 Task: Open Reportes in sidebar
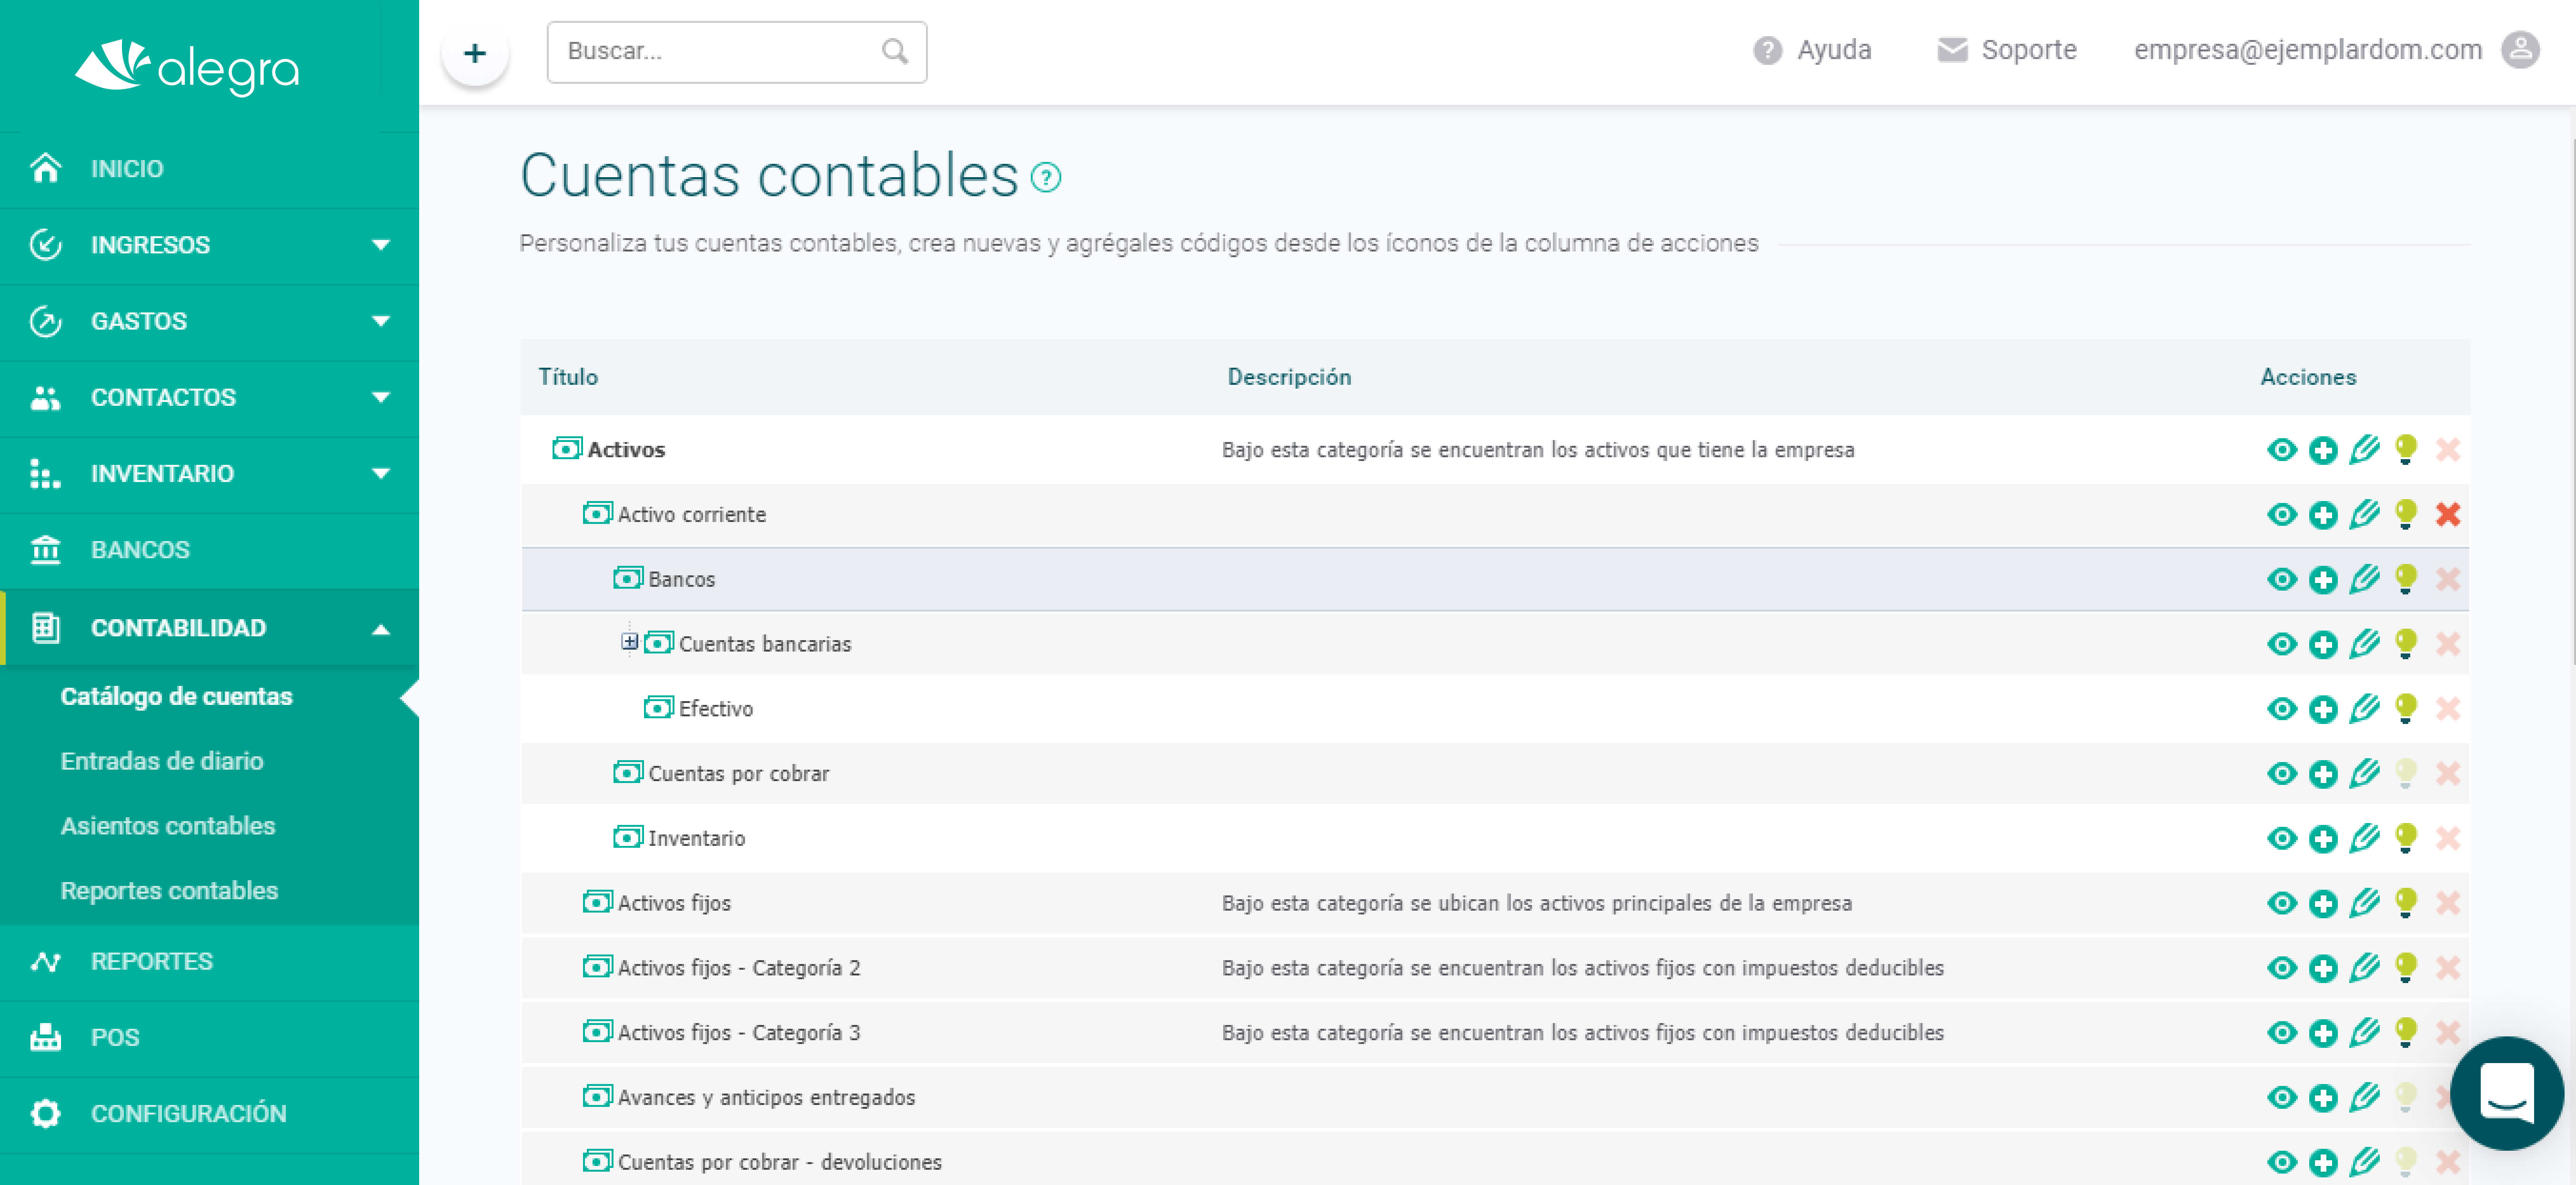click(x=209, y=962)
